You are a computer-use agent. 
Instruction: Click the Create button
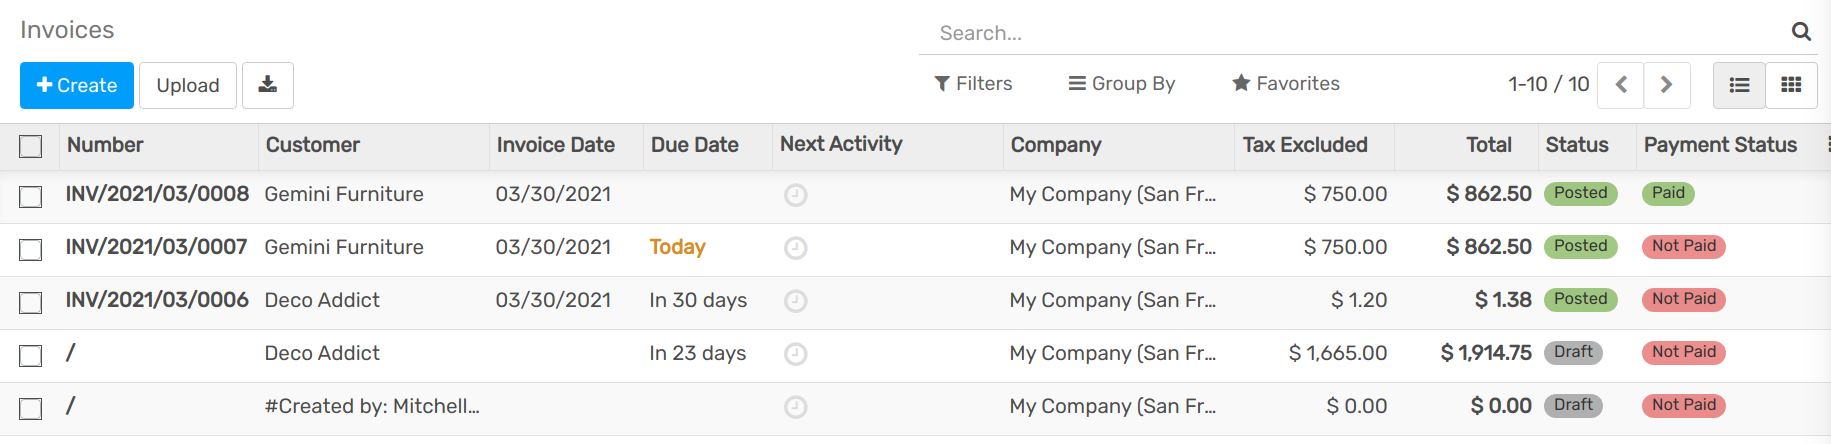point(77,85)
